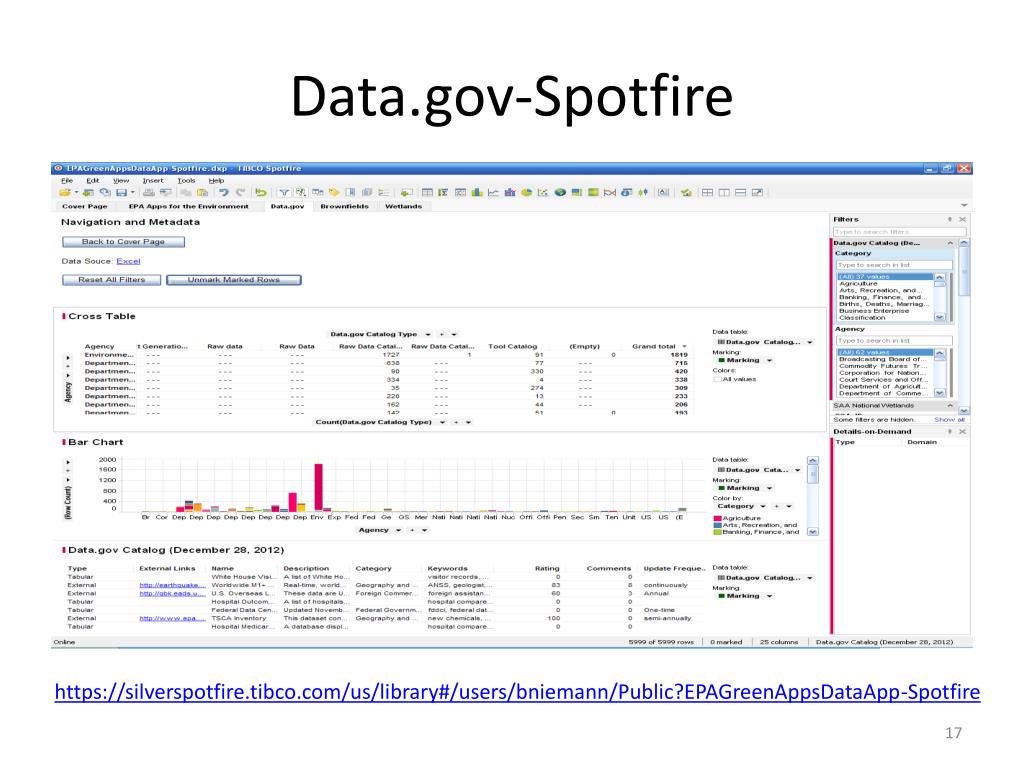Screen dimensions: 1024x768
Task: Insert a Heat Map visualization icon
Action: click(x=593, y=193)
